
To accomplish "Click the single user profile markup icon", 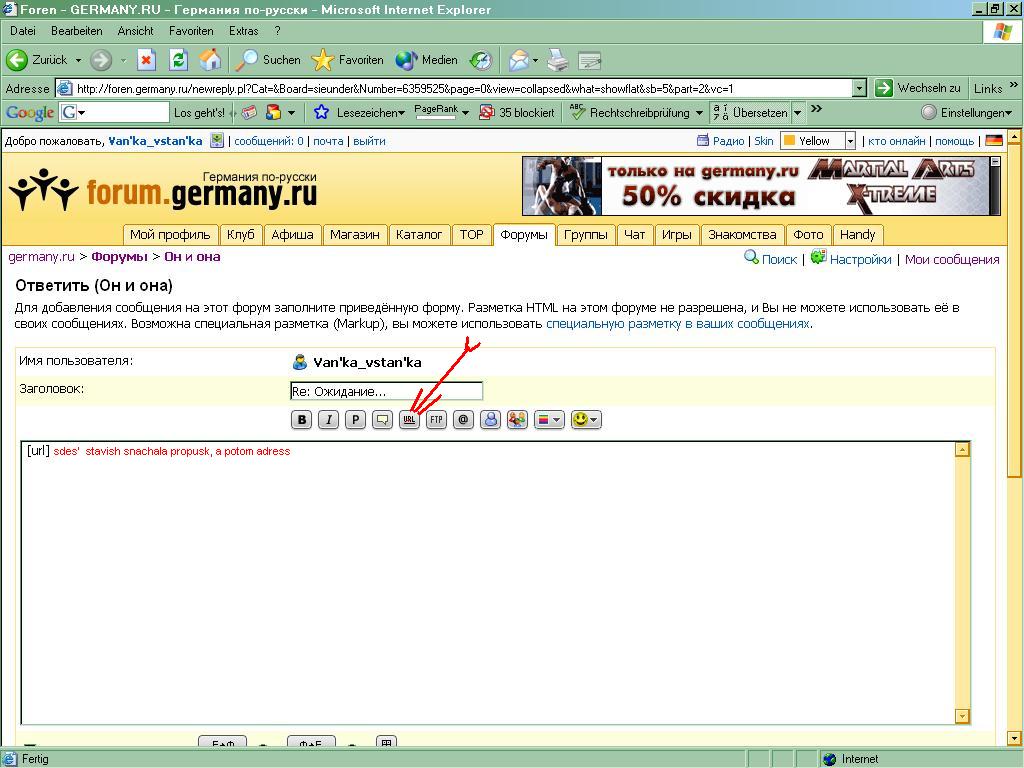I will coord(490,420).
